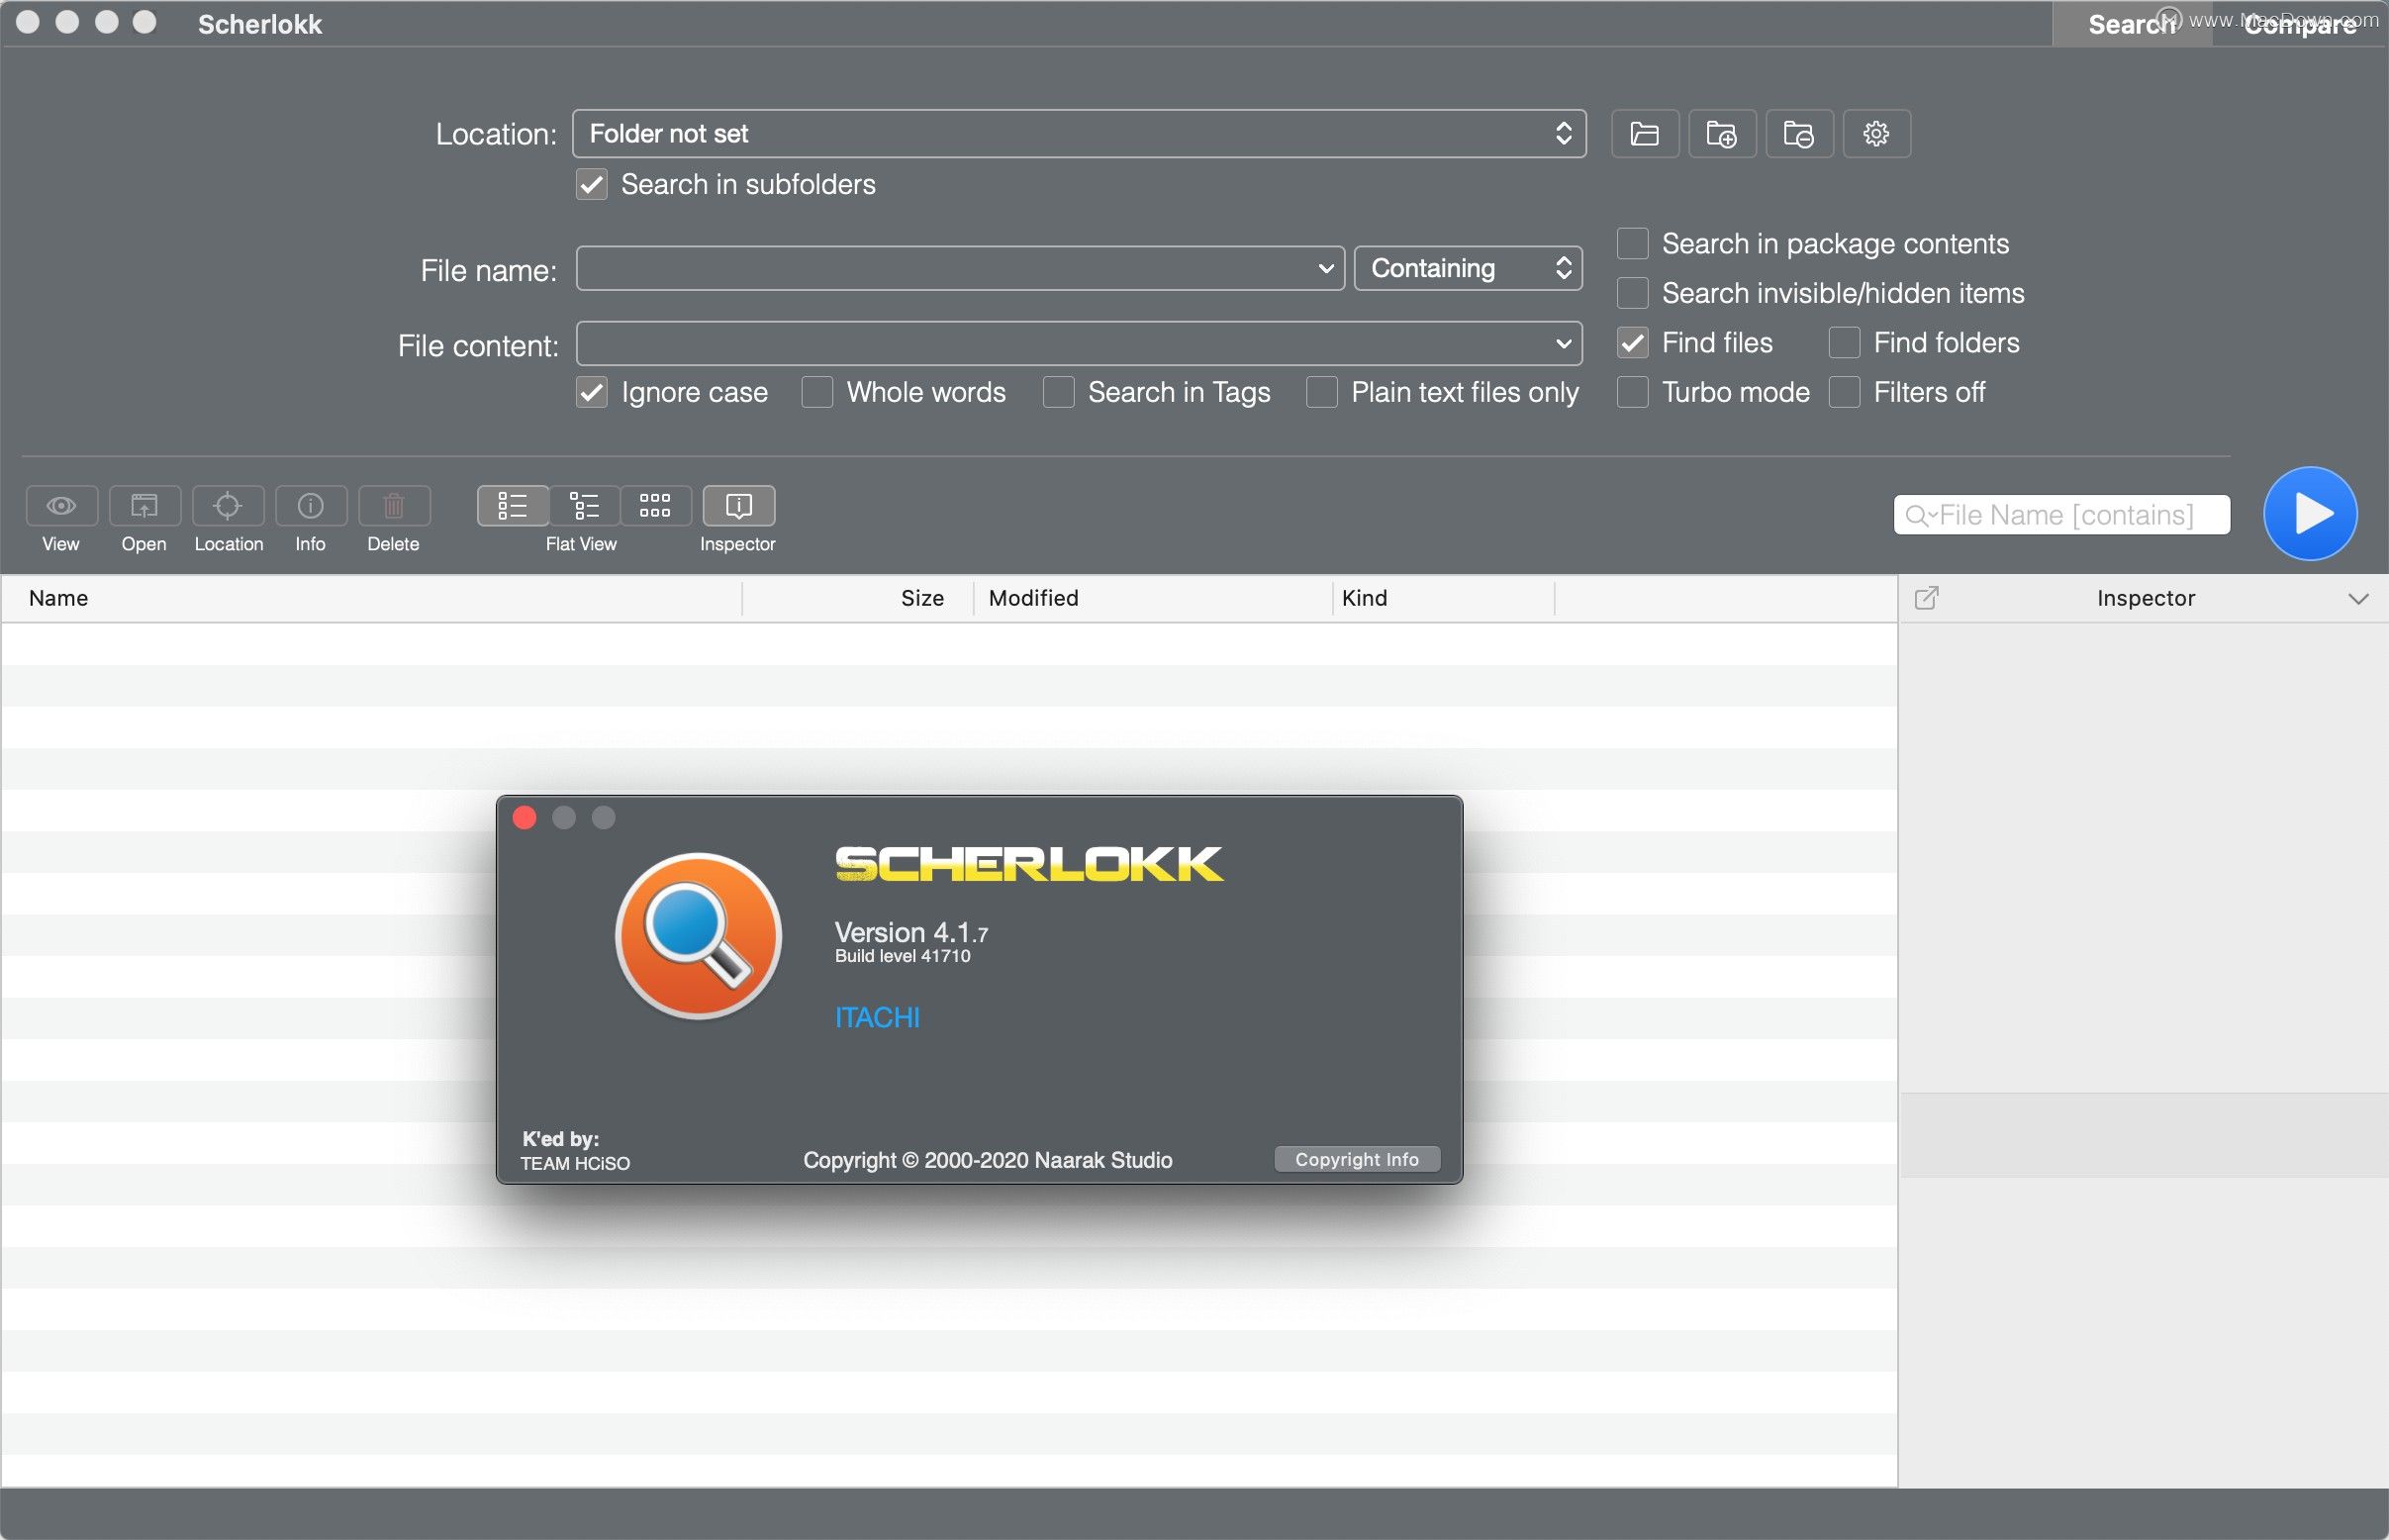
Task: Start search with the blue play button
Action: coord(2309,514)
